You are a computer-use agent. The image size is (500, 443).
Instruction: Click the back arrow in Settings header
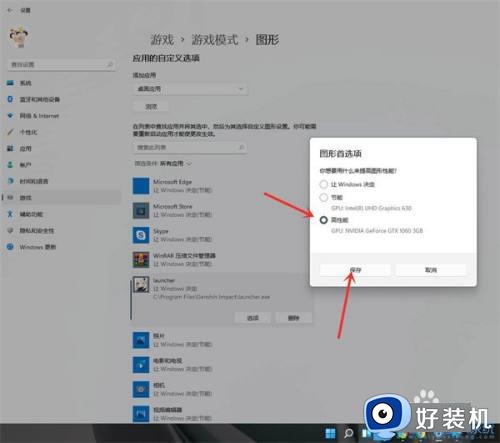10,10
